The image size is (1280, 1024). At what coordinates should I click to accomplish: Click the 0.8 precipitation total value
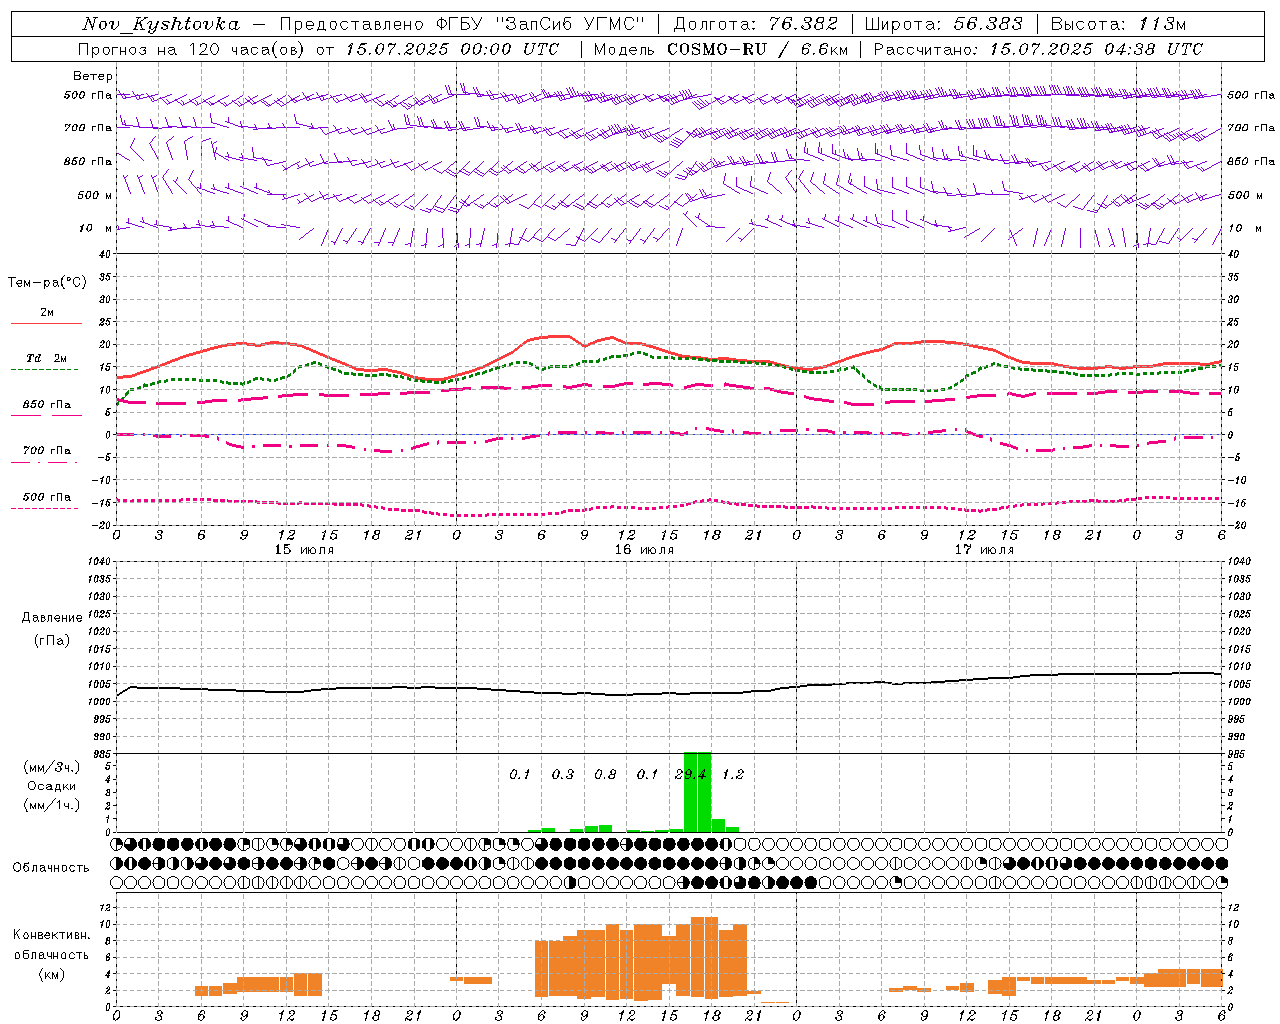[605, 774]
